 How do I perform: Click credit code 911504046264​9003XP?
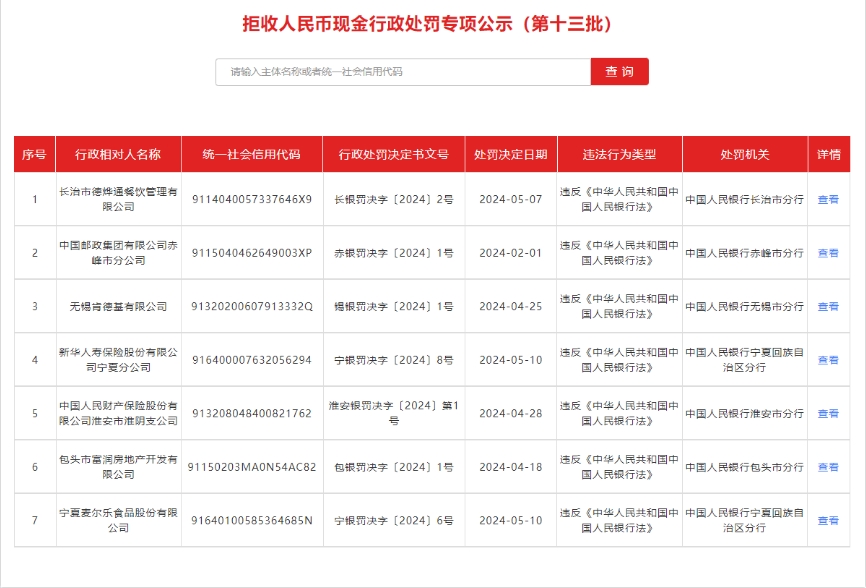click(252, 253)
